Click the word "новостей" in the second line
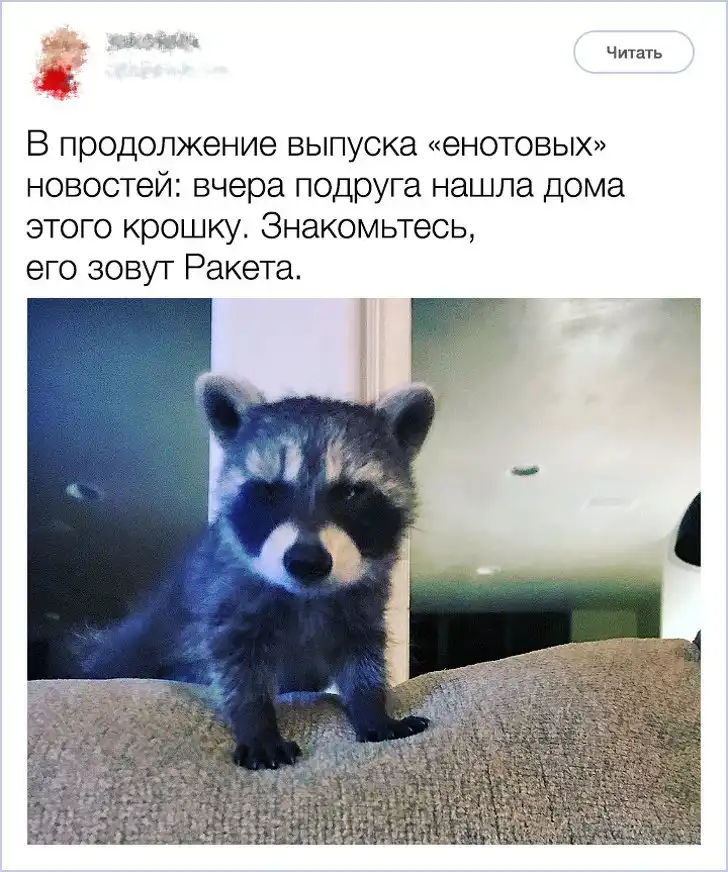Screen dimensions: 728x872 pyautogui.click(x=98, y=188)
